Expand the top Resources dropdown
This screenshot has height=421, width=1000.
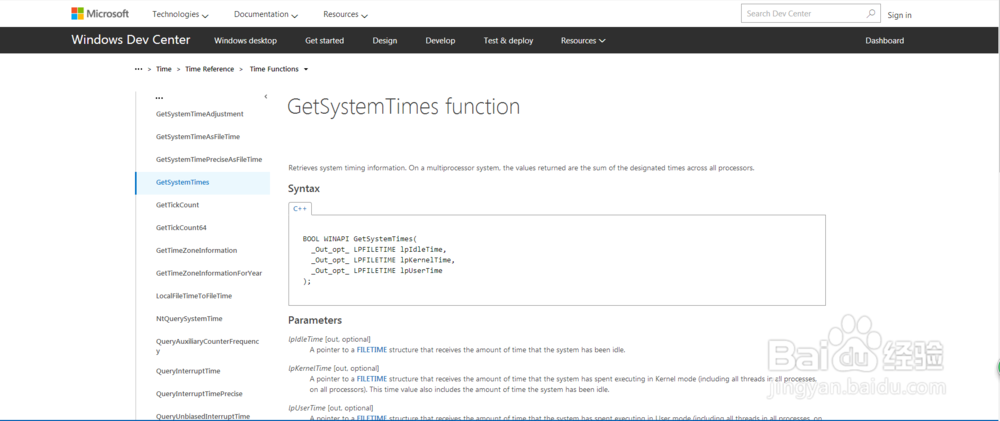pos(345,14)
